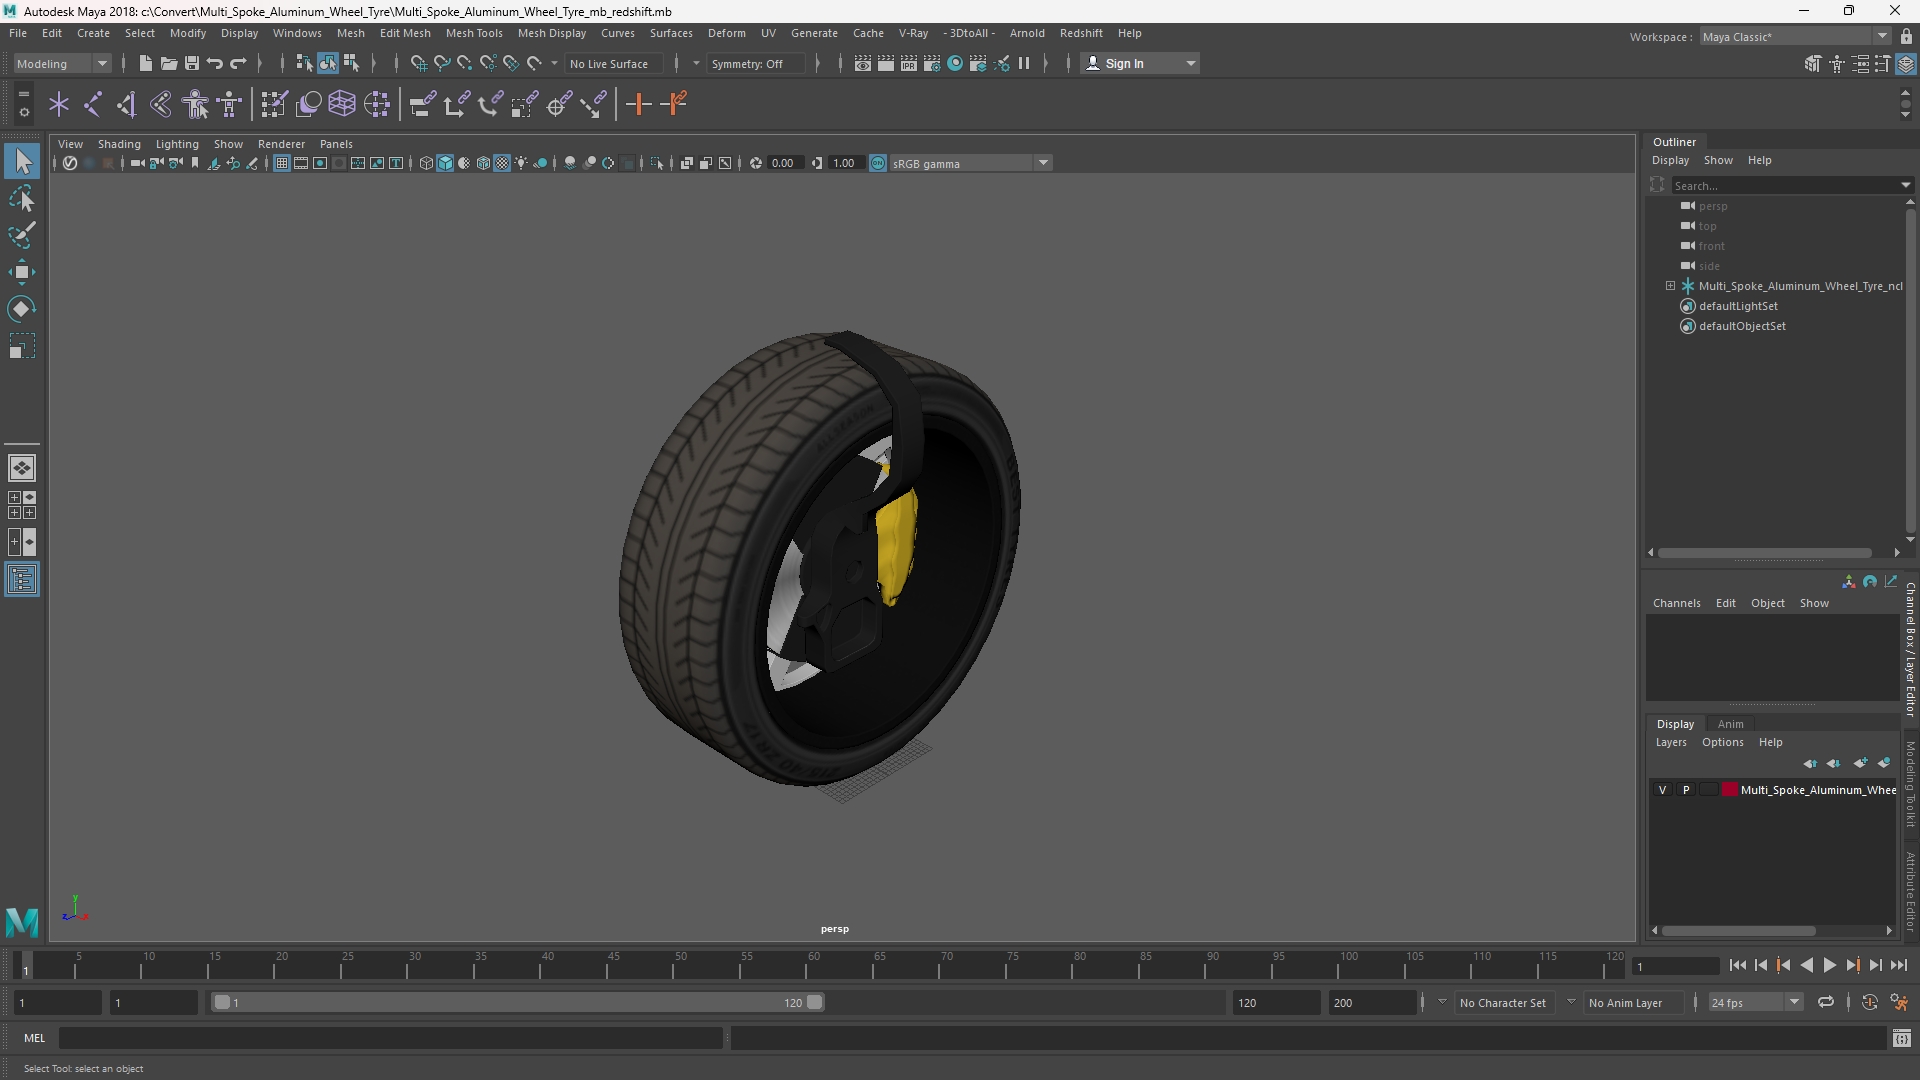
Task: Open animation preferences running-man icon
Action: [x=1899, y=1002]
